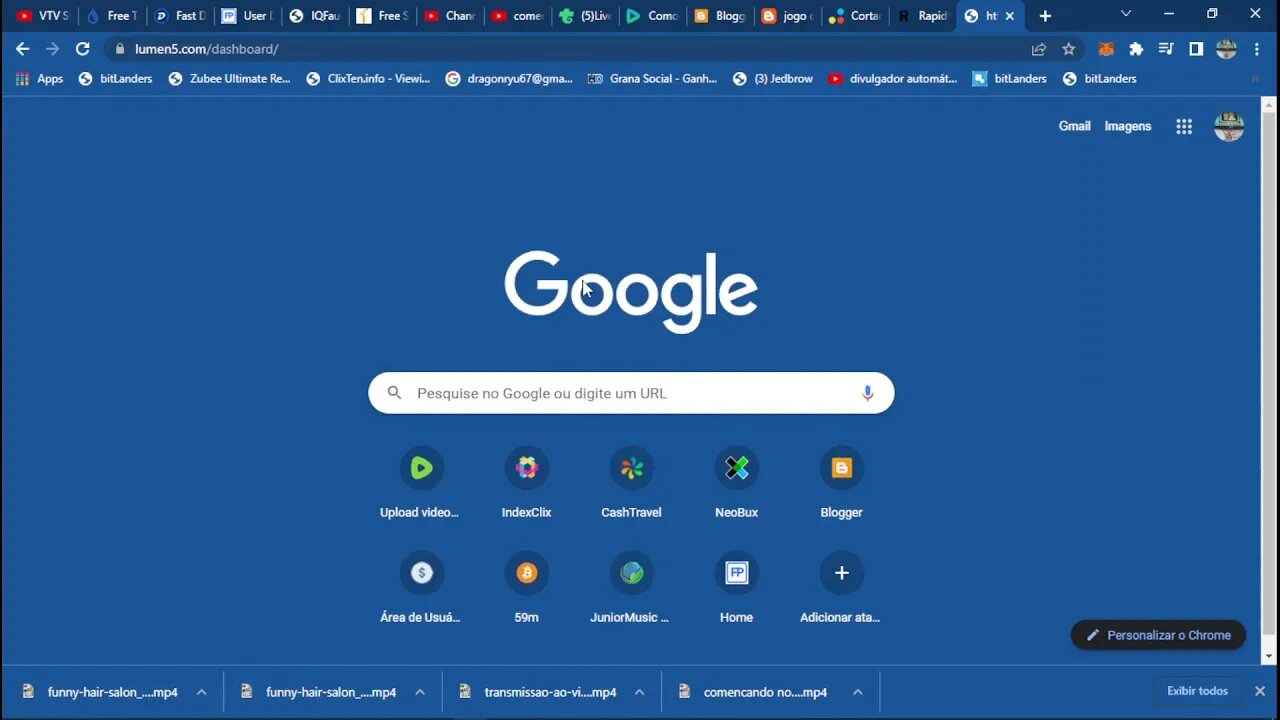Open the Zubee Ultimate Re... bookmark

229,78
